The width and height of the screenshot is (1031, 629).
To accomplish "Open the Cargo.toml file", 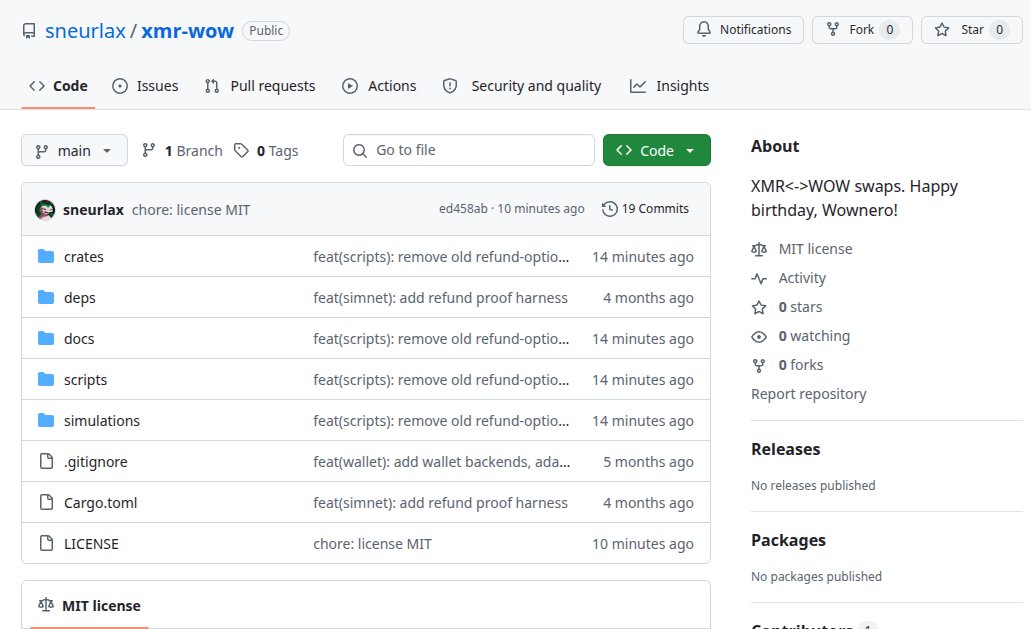I will [x=101, y=503].
